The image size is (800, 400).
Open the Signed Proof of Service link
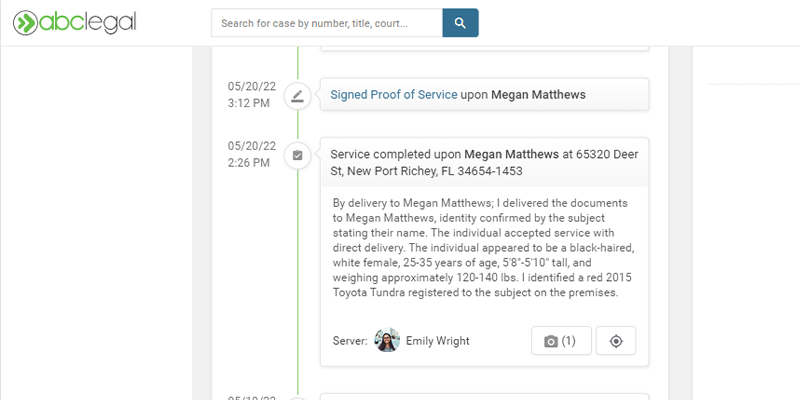393,95
